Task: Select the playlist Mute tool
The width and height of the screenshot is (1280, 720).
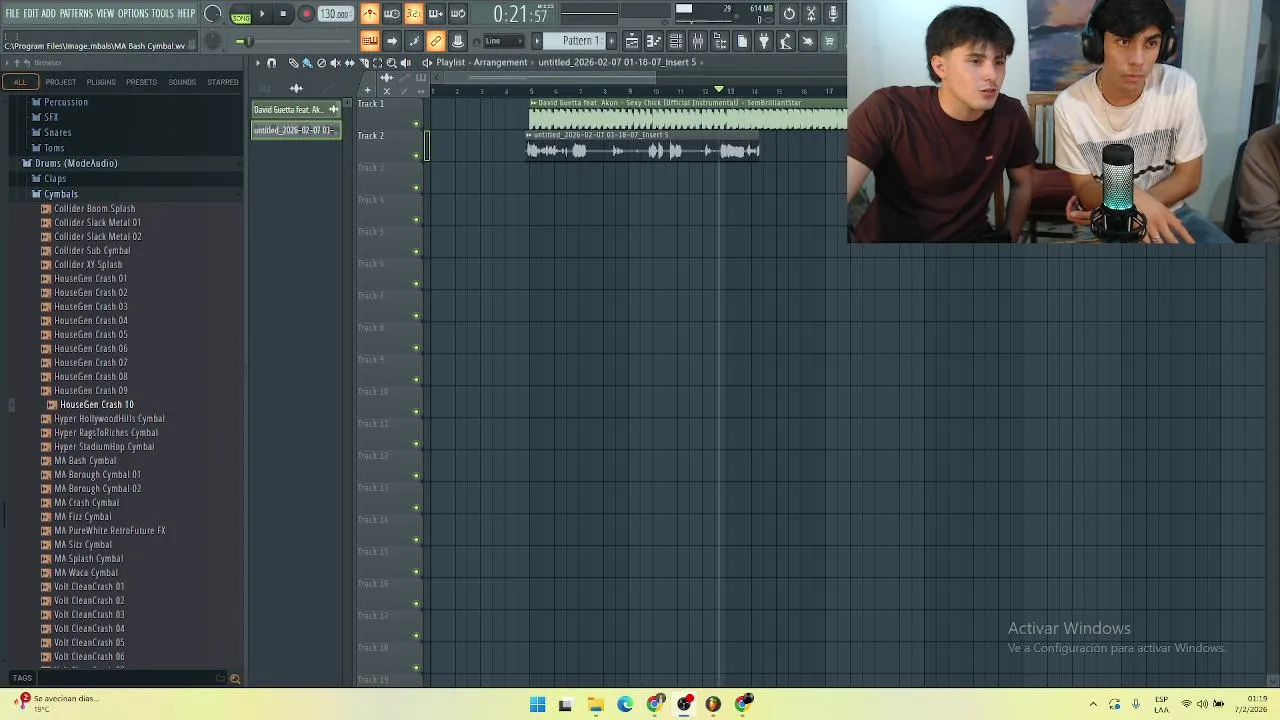Action: click(x=335, y=63)
